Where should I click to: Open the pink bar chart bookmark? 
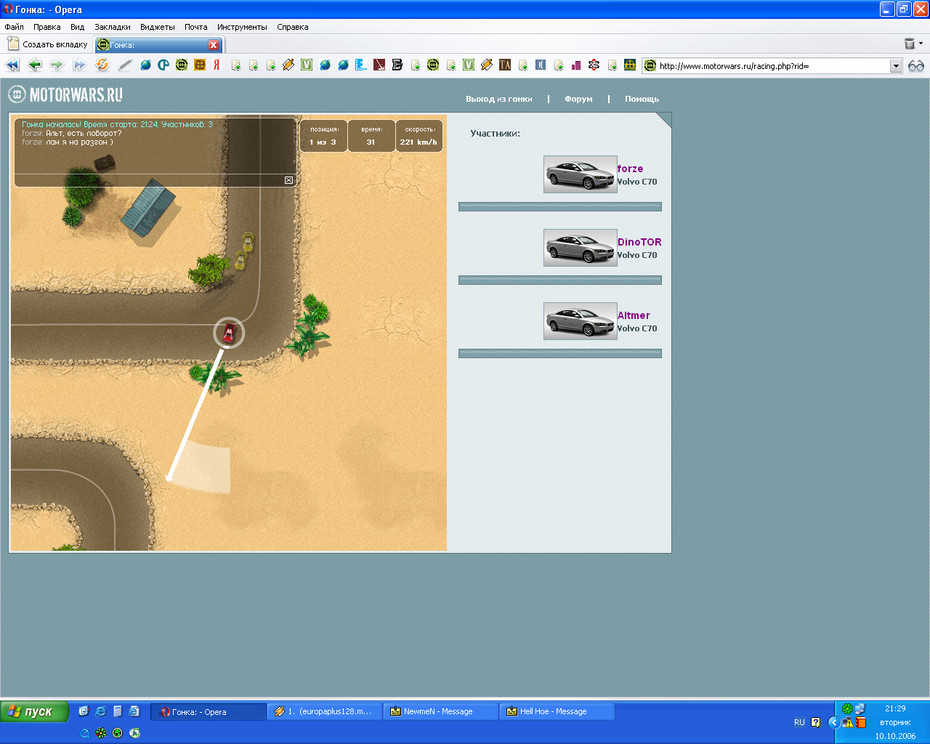[x=576, y=65]
